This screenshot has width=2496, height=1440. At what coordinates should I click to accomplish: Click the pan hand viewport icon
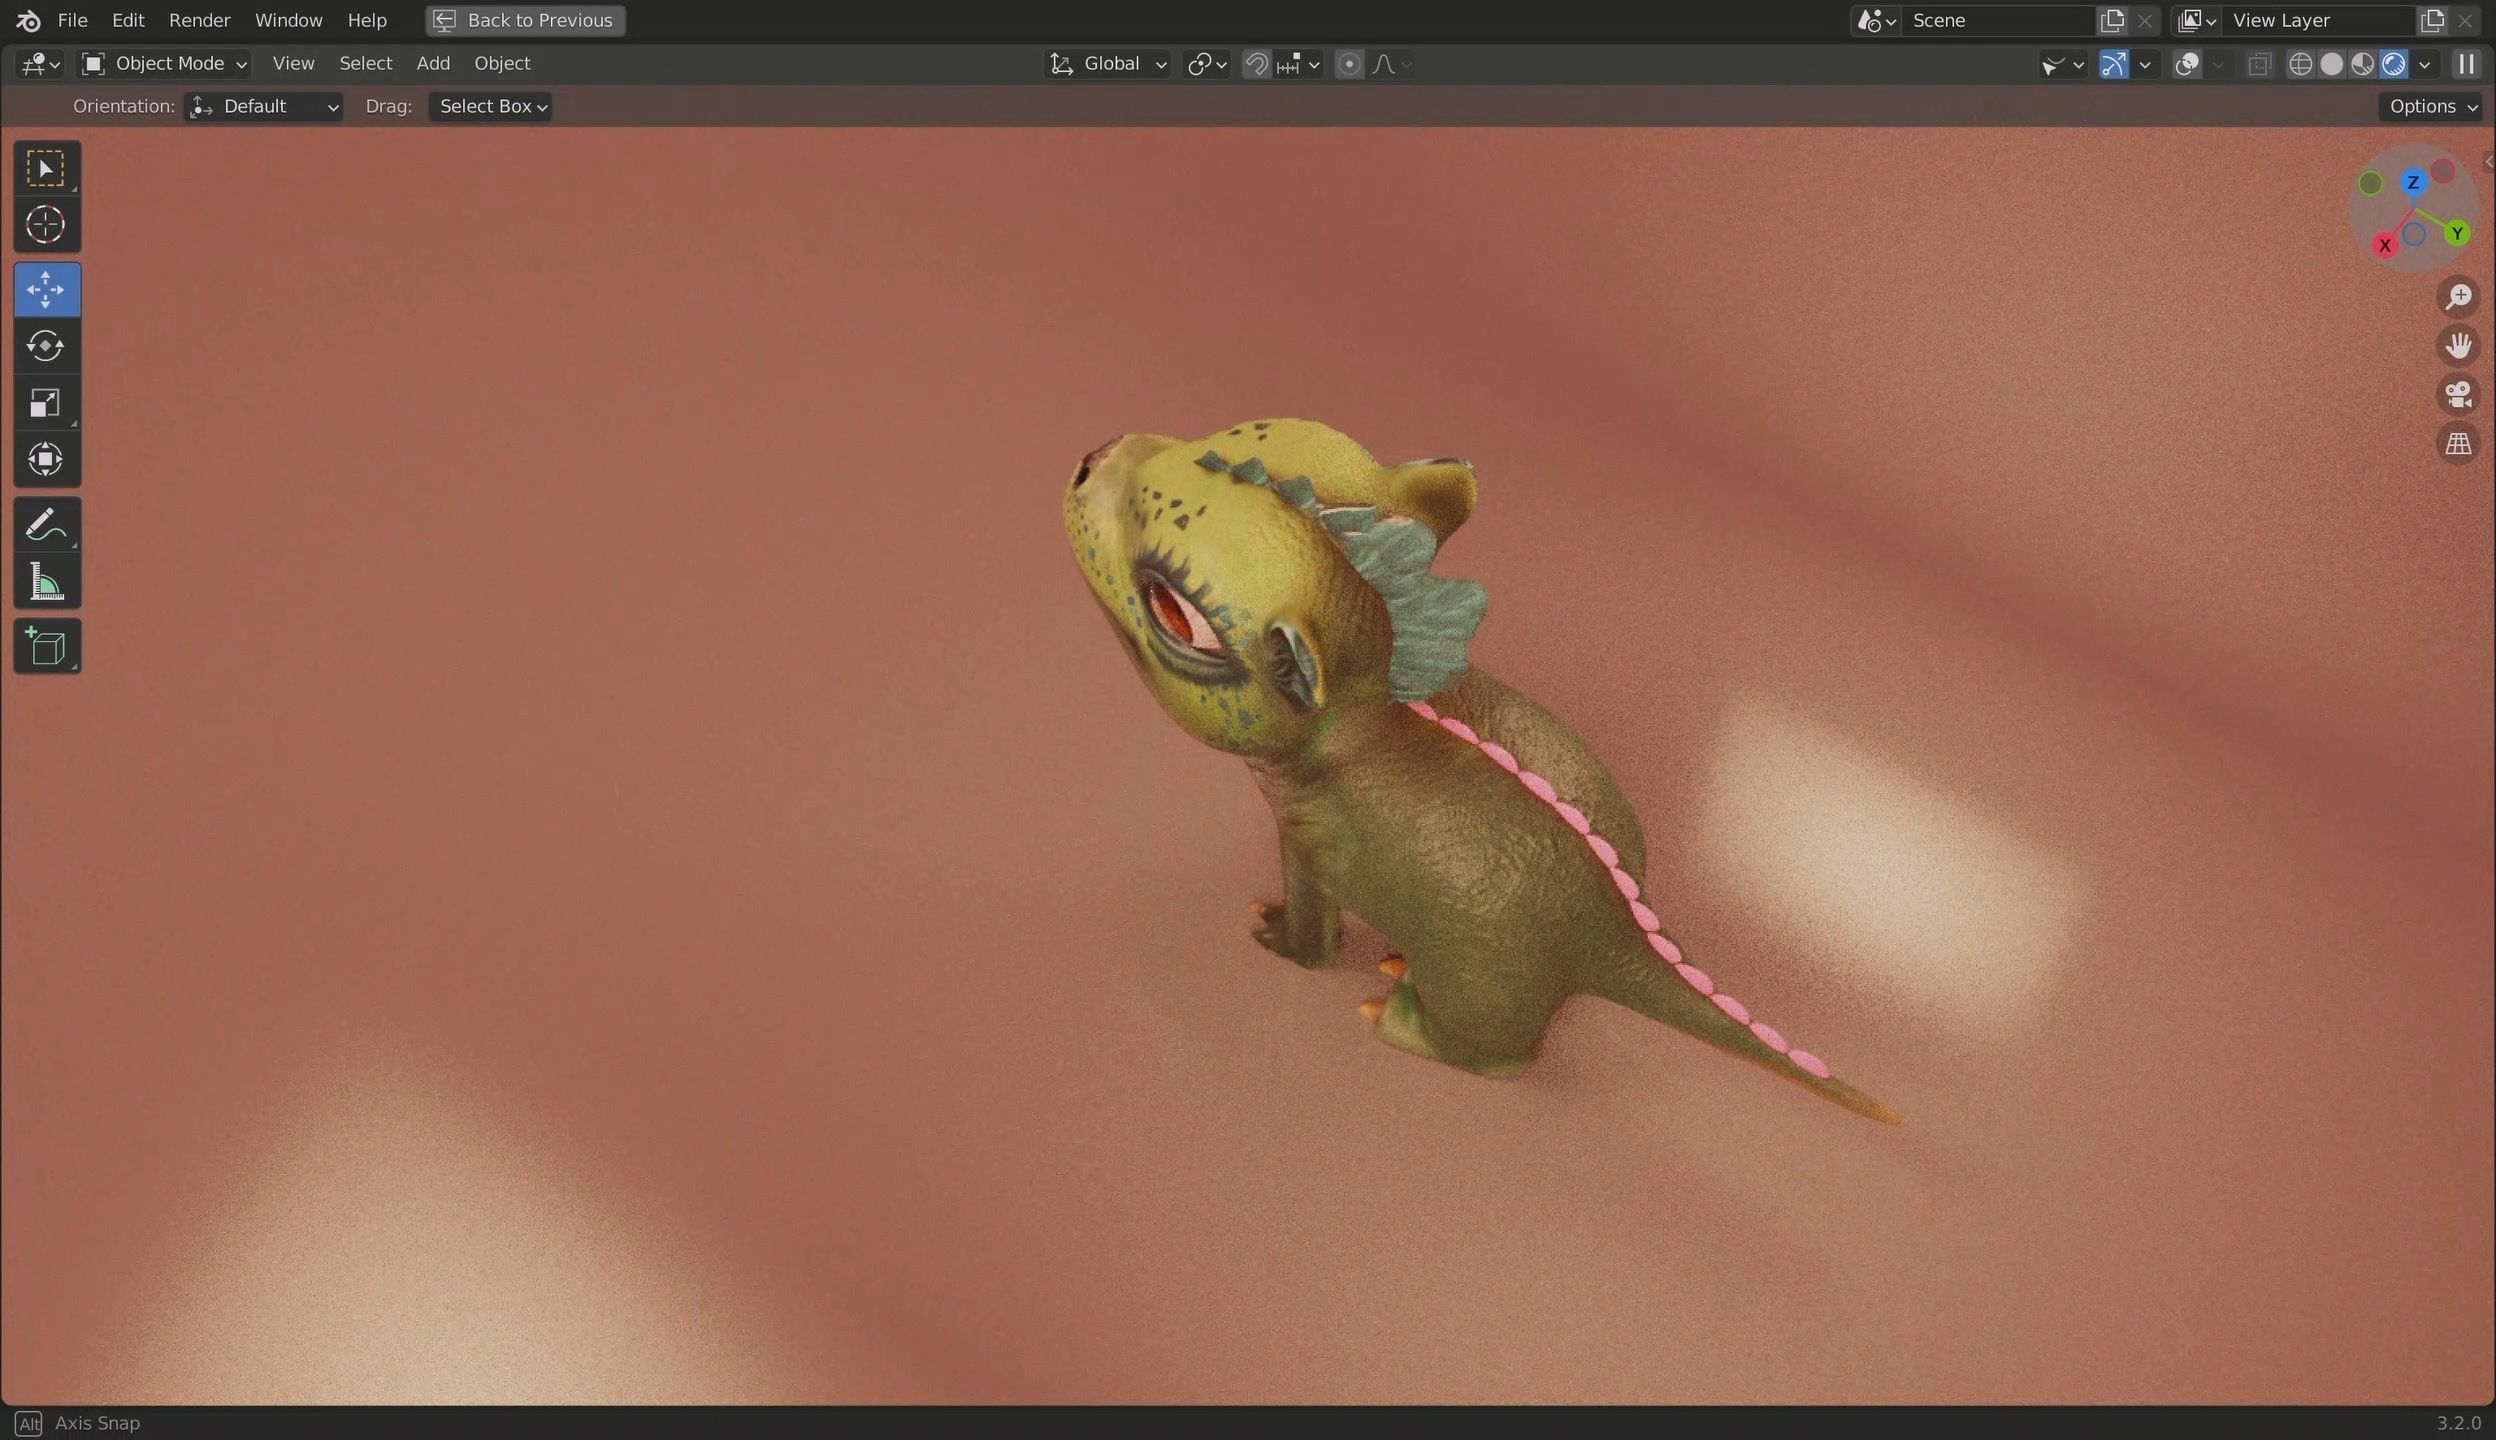pyautogui.click(x=2458, y=346)
